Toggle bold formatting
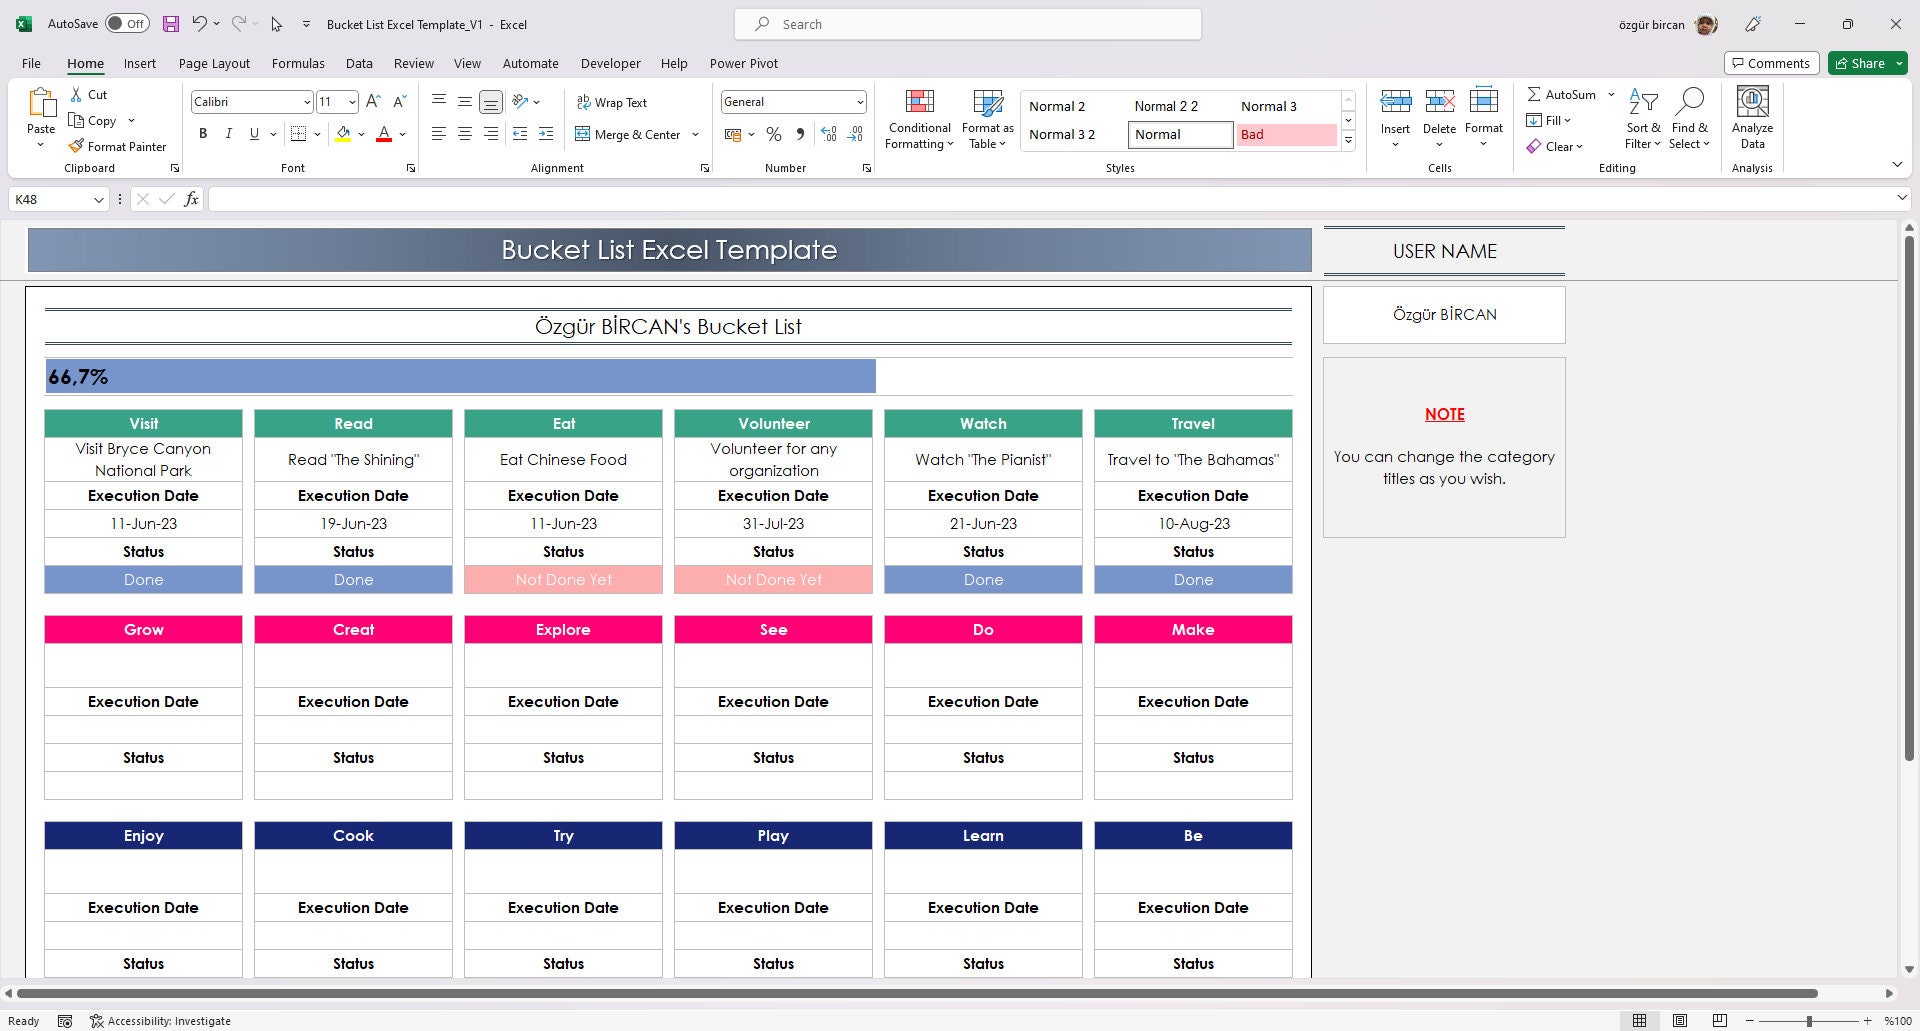Image resolution: width=1920 pixels, height=1031 pixels. tap(203, 133)
